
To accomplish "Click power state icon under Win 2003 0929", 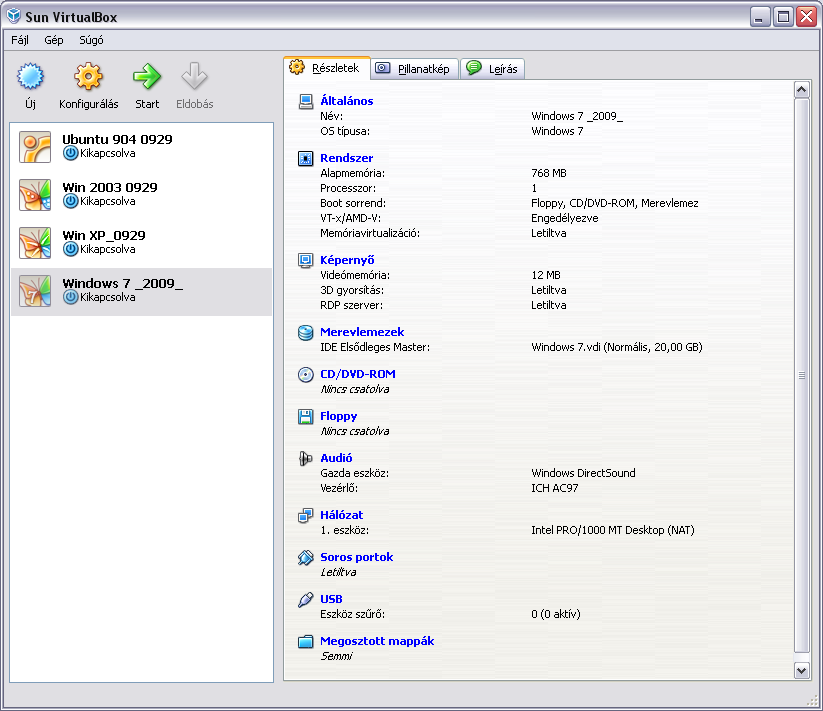I will (70, 201).
